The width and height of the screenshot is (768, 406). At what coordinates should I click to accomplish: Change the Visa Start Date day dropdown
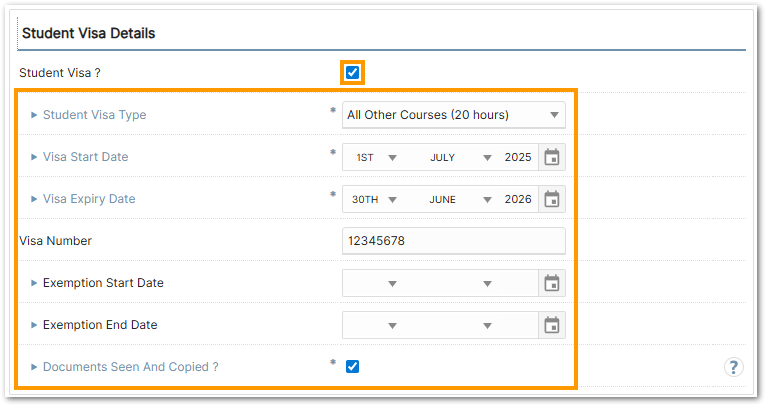pyautogui.click(x=374, y=157)
